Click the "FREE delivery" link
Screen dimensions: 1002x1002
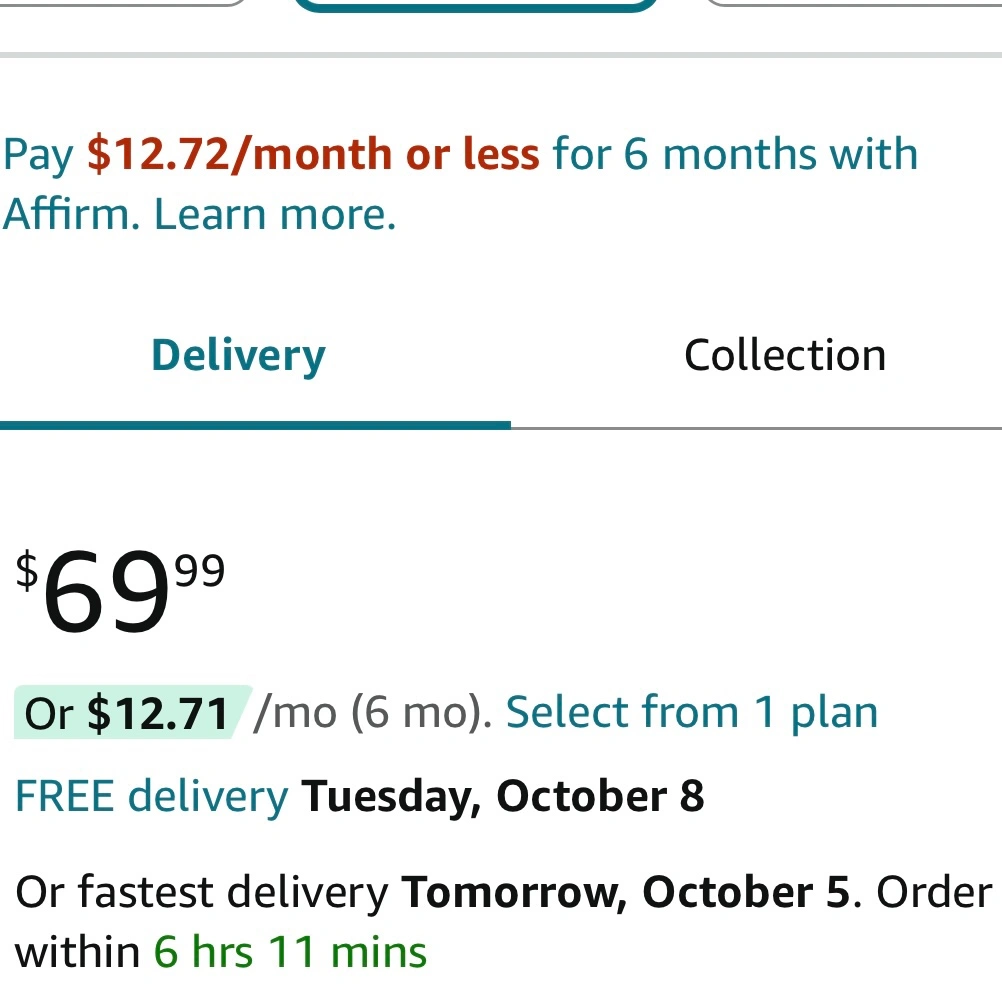point(151,796)
